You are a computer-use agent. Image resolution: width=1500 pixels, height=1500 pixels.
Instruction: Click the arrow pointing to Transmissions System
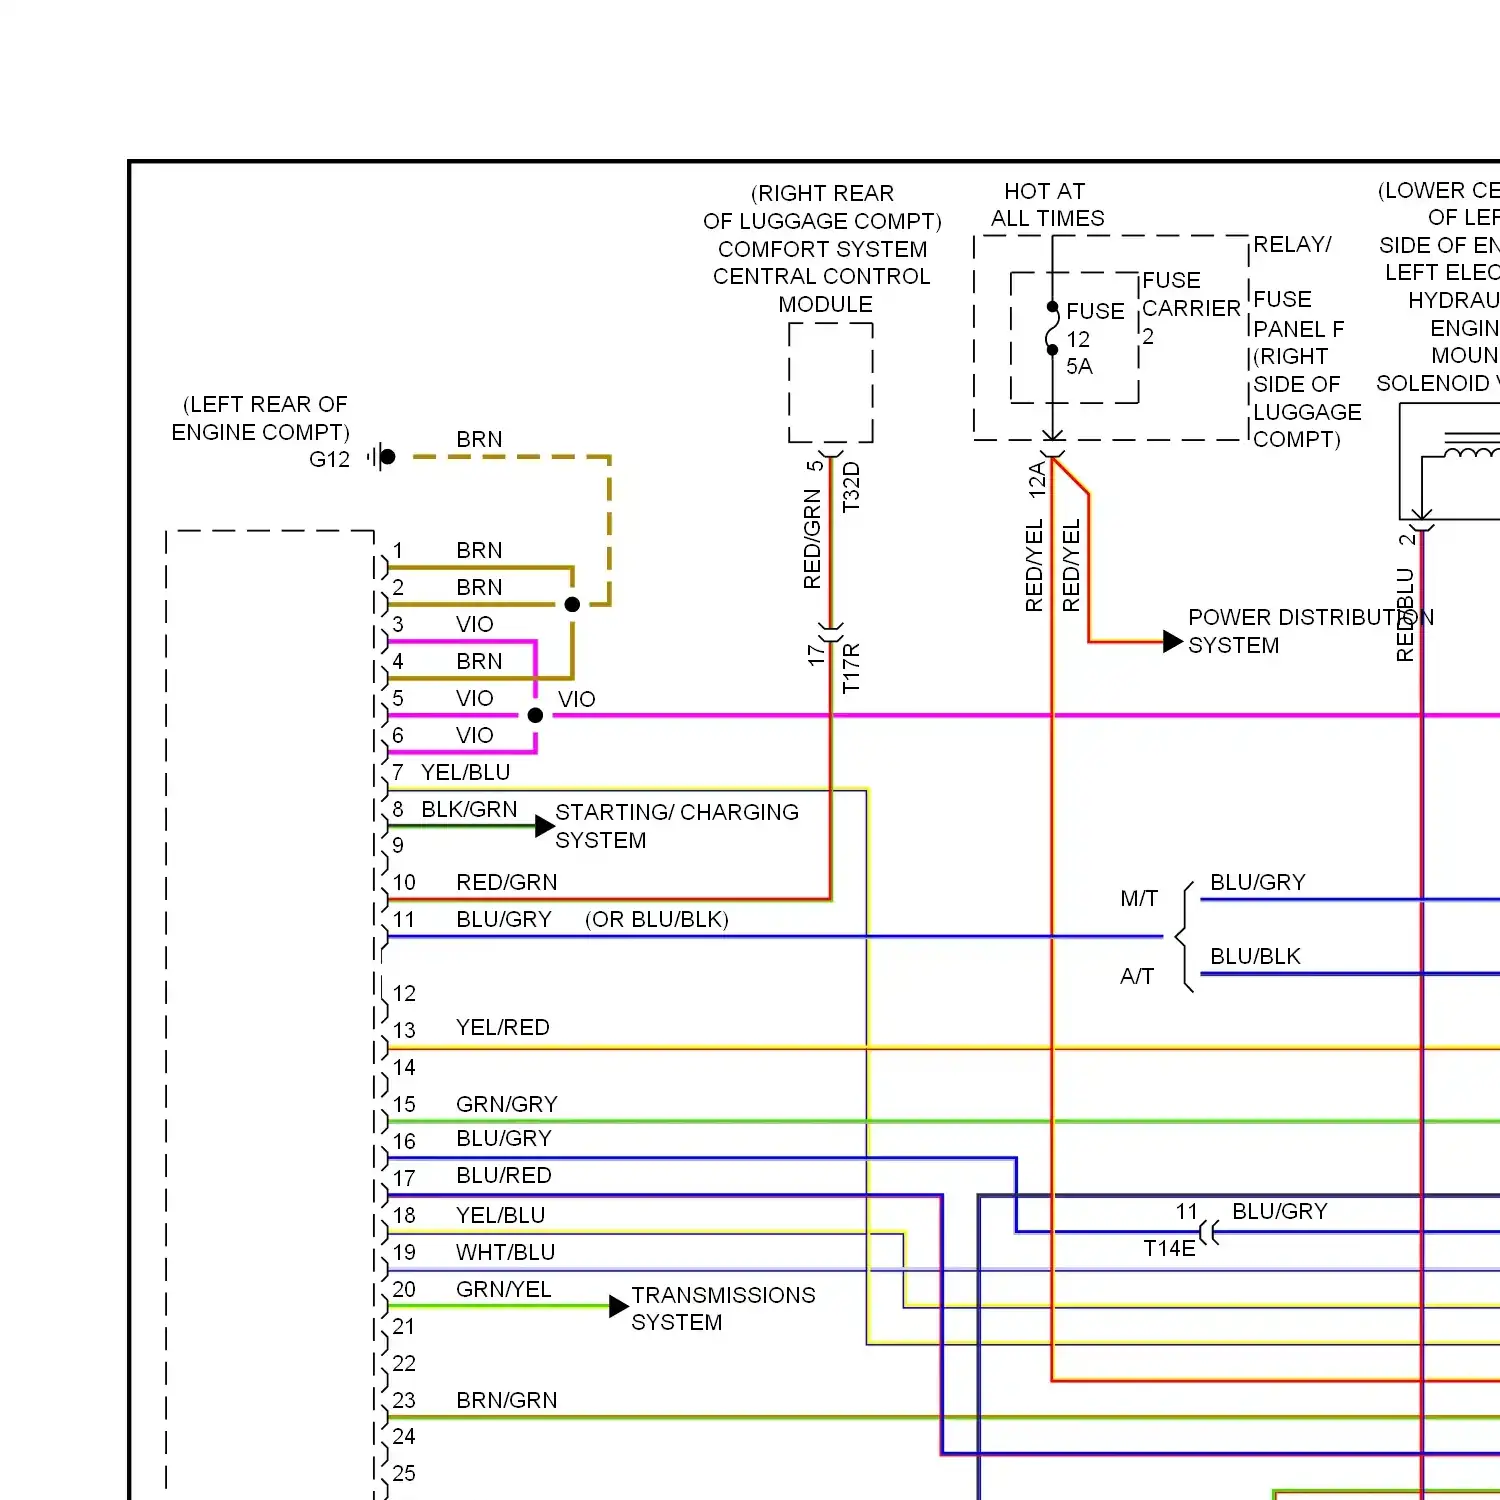tap(619, 1306)
